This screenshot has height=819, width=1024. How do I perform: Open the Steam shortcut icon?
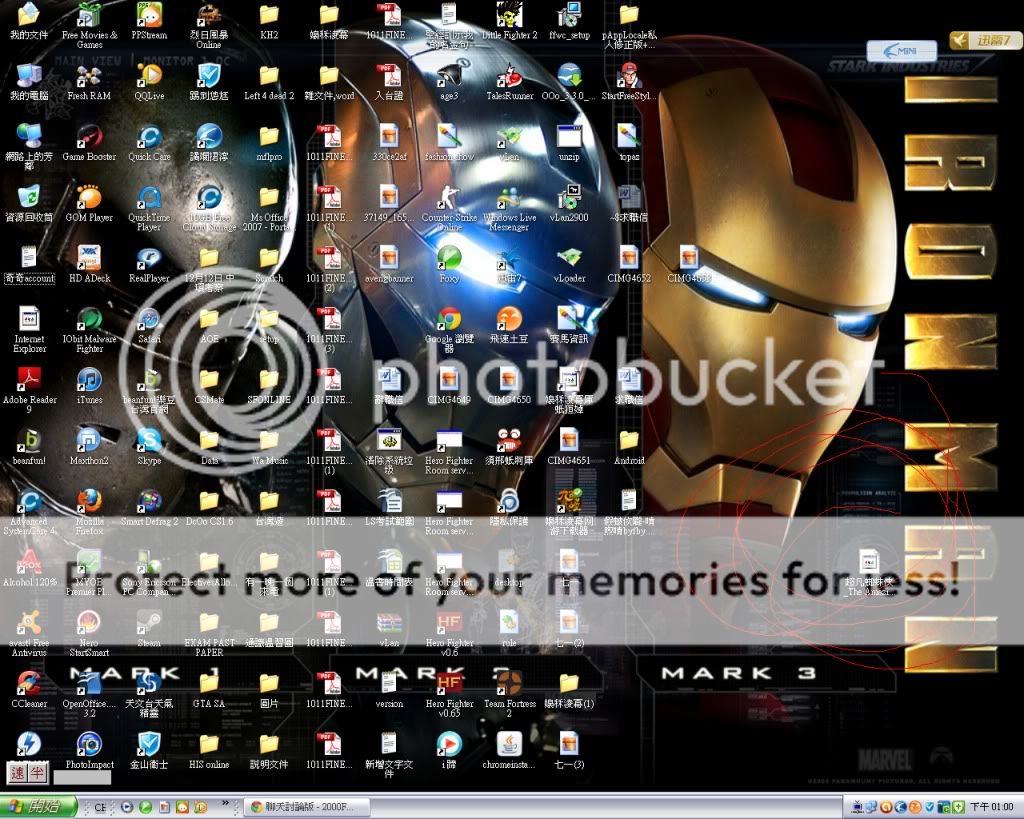(149, 622)
